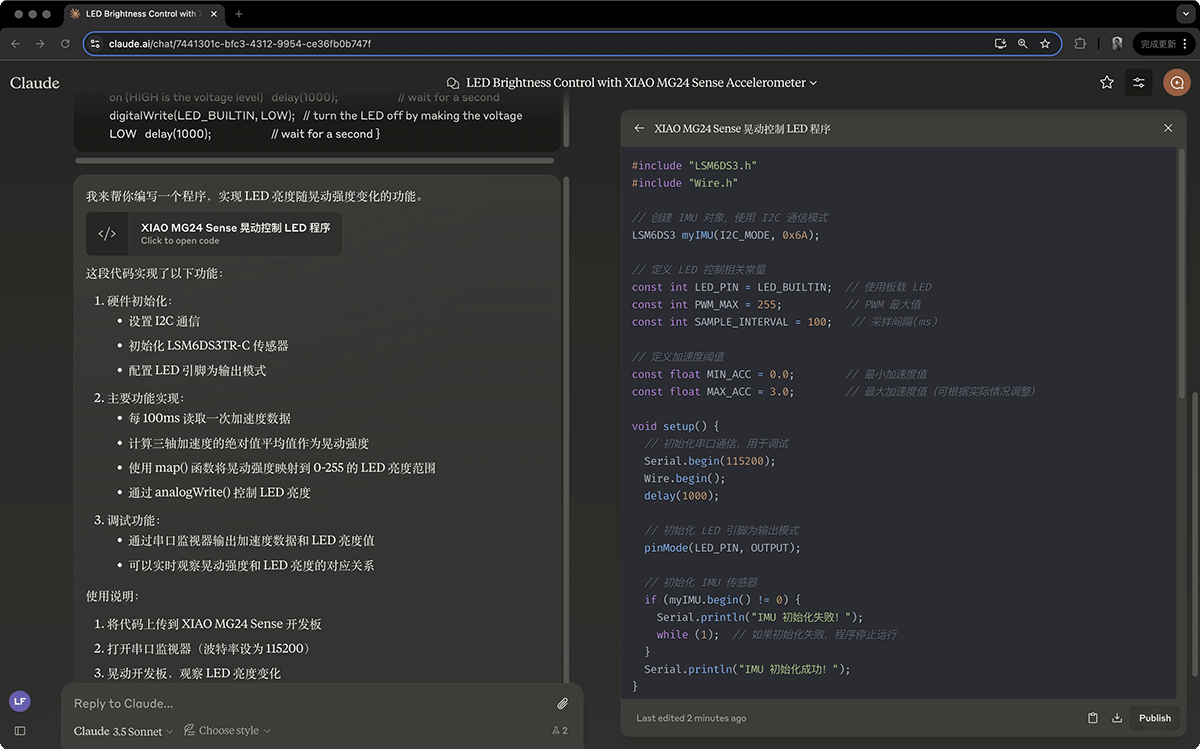Bookmark this page with the address bar star

1045,44
